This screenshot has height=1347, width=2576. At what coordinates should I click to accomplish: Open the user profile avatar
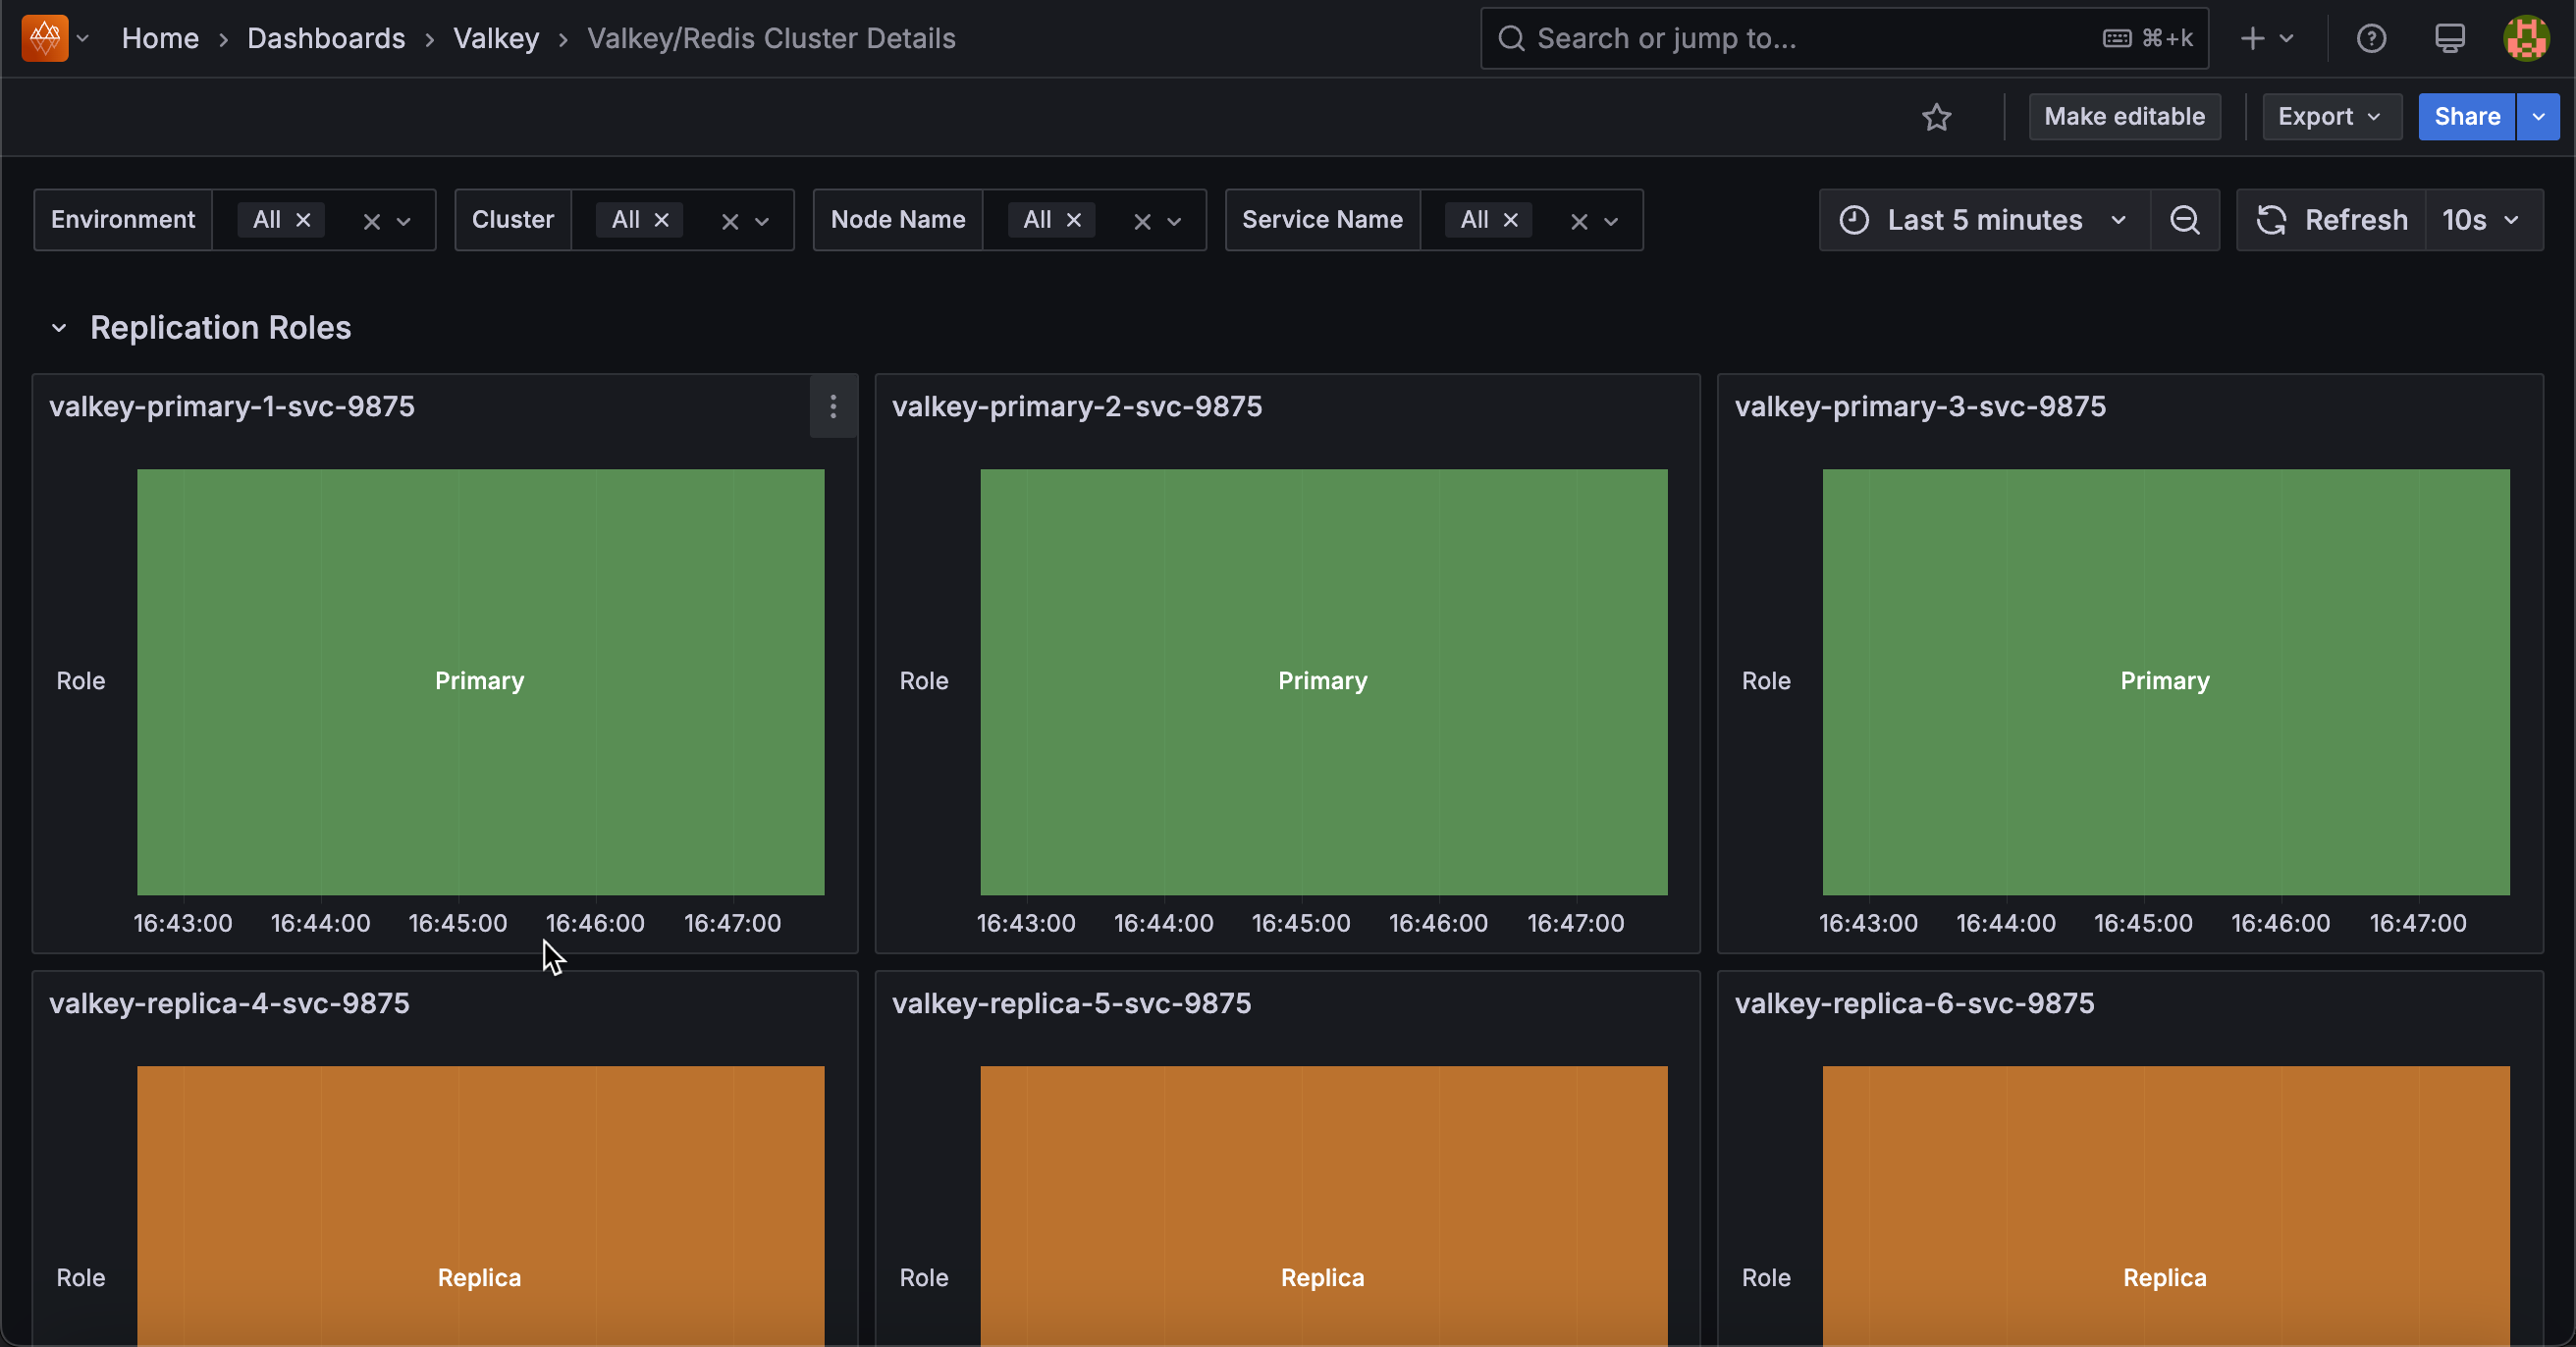point(2526,38)
